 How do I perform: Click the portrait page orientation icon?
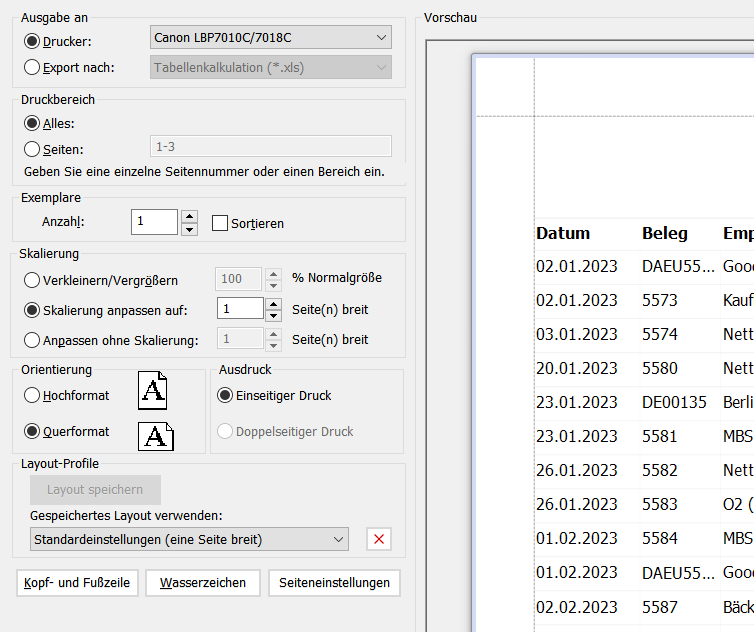[152, 391]
